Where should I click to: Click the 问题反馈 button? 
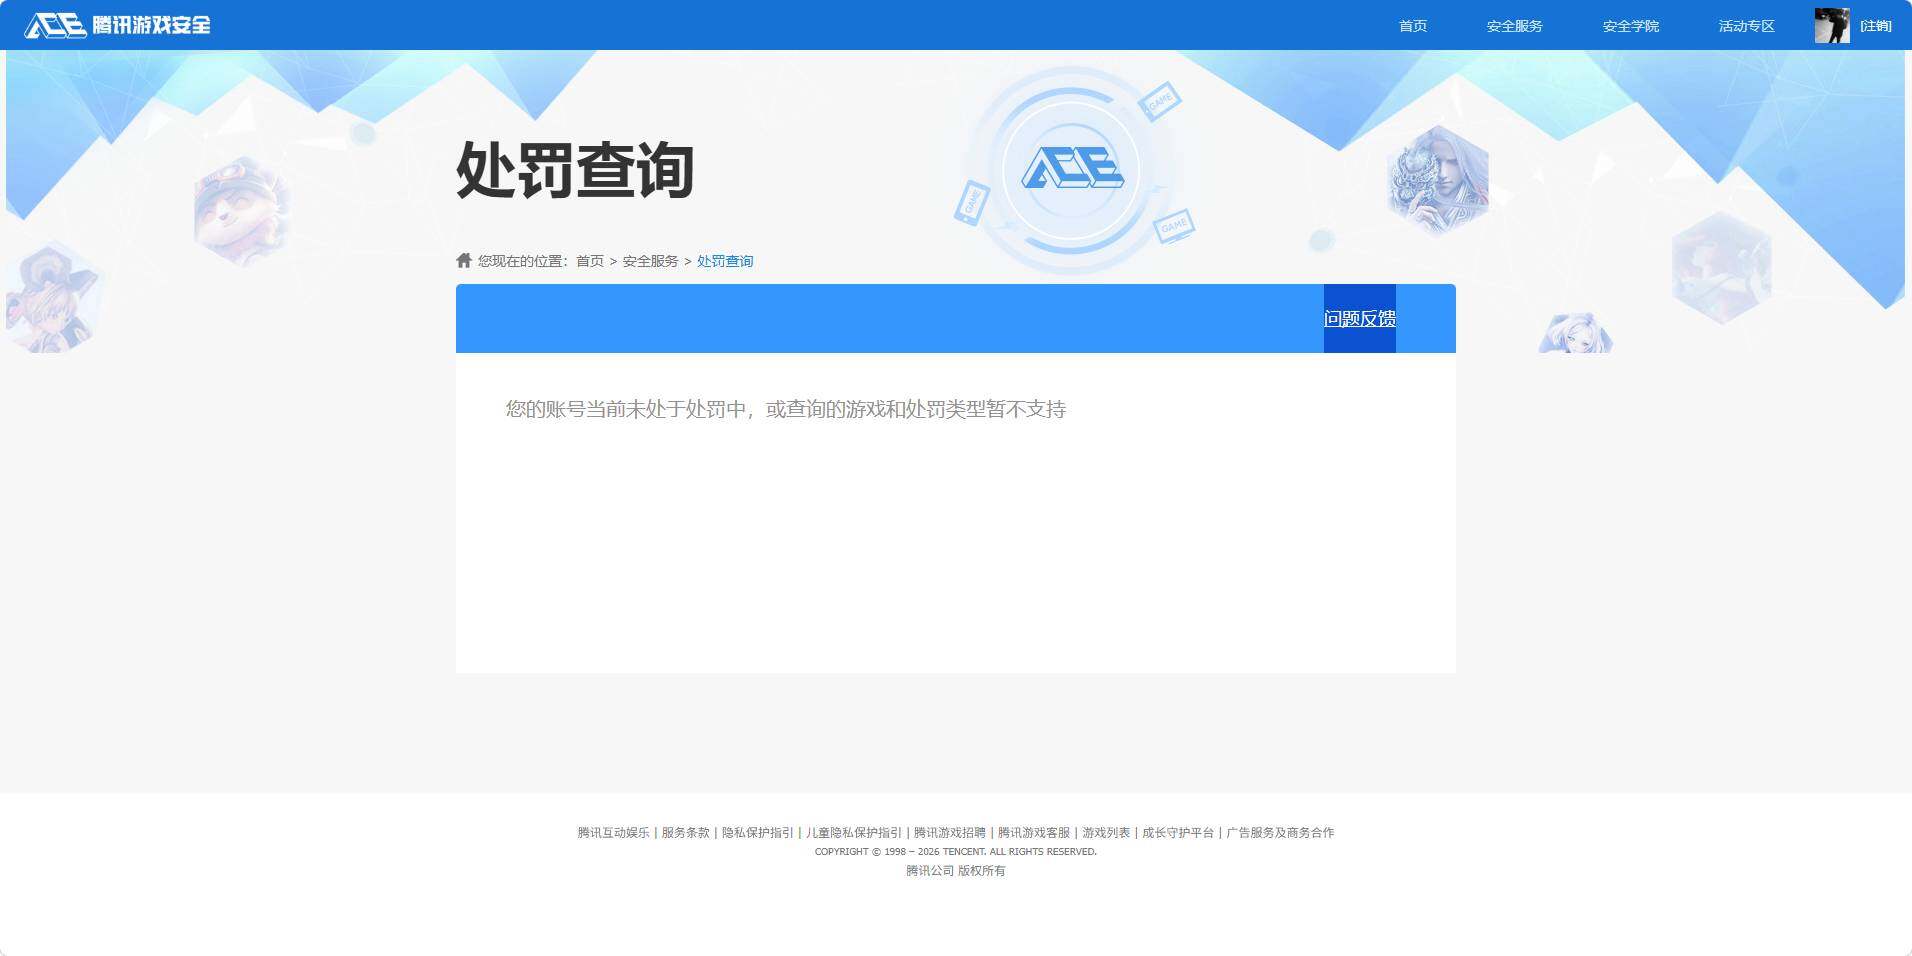pyautogui.click(x=1359, y=318)
